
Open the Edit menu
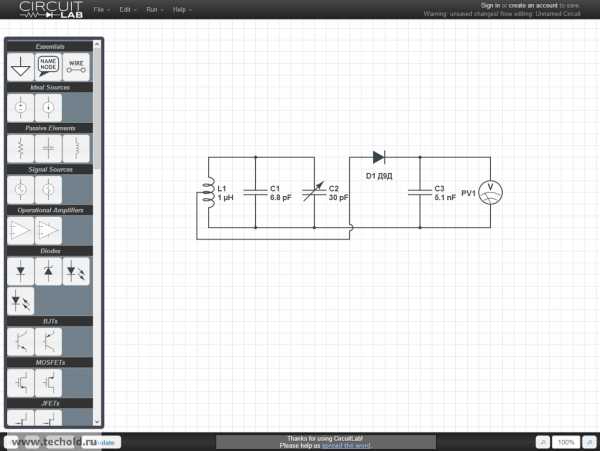pyautogui.click(x=127, y=10)
